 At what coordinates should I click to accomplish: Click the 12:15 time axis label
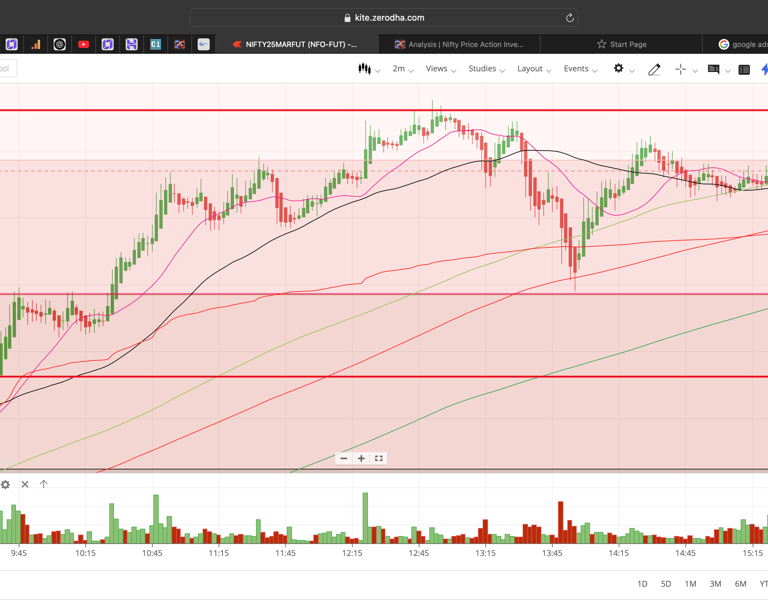click(352, 553)
